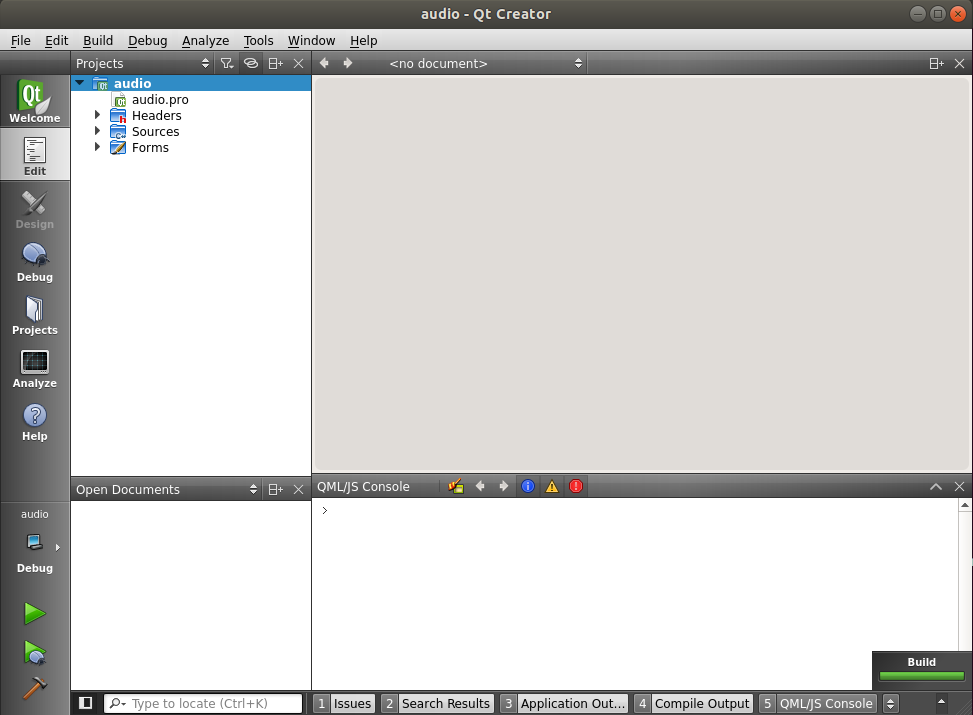The width and height of the screenshot is (973, 715).
Task: Split the Projects side pane
Action: pos(276,63)
